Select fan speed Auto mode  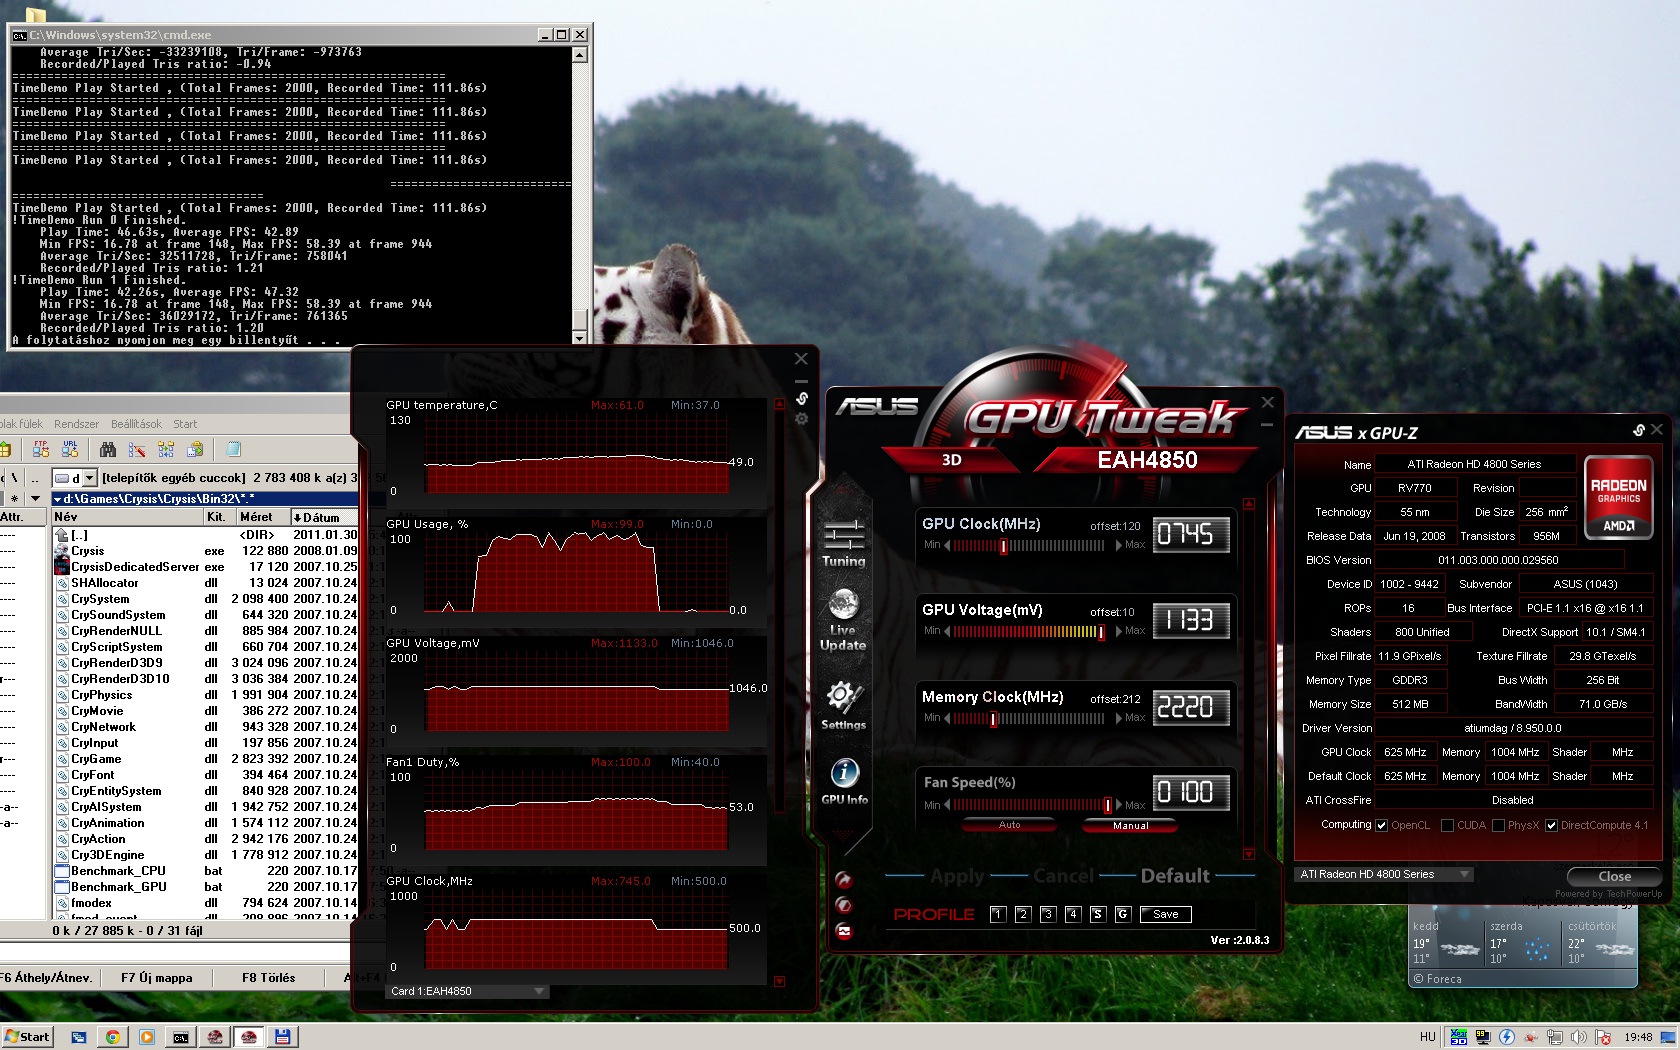[x=1010, y=825]
